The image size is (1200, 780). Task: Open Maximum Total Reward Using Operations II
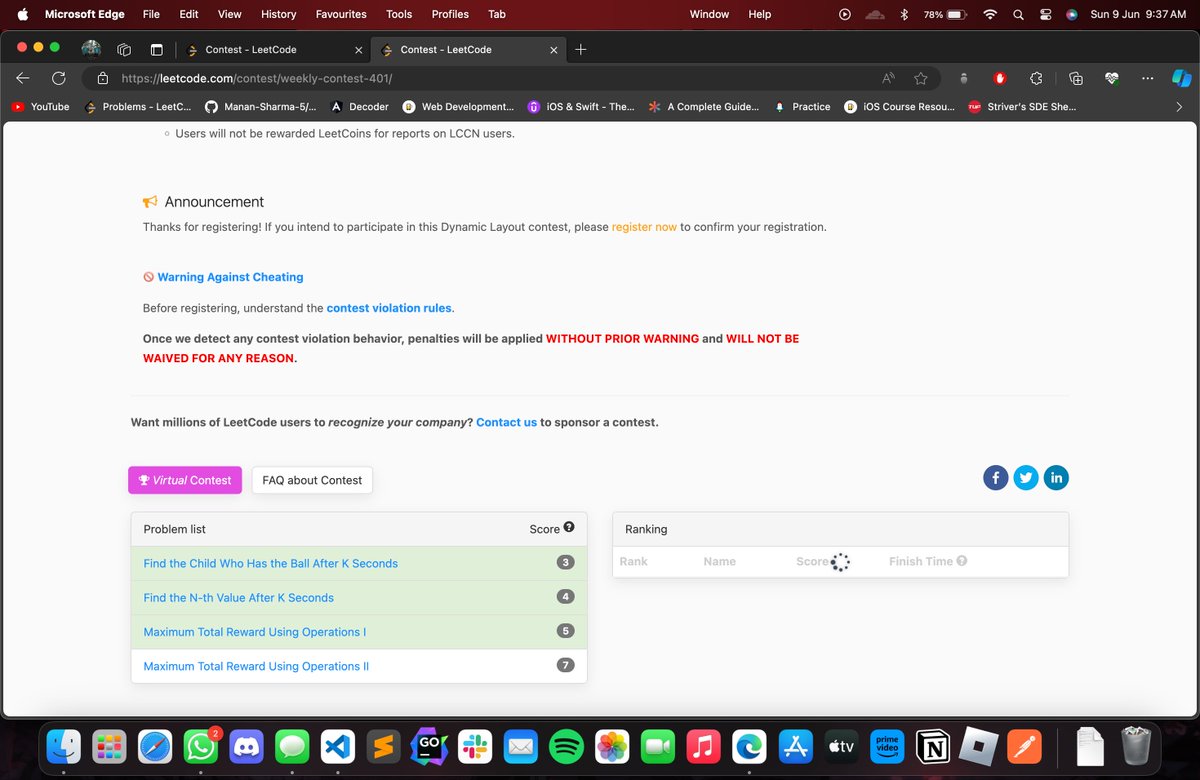tap(256, 666)
